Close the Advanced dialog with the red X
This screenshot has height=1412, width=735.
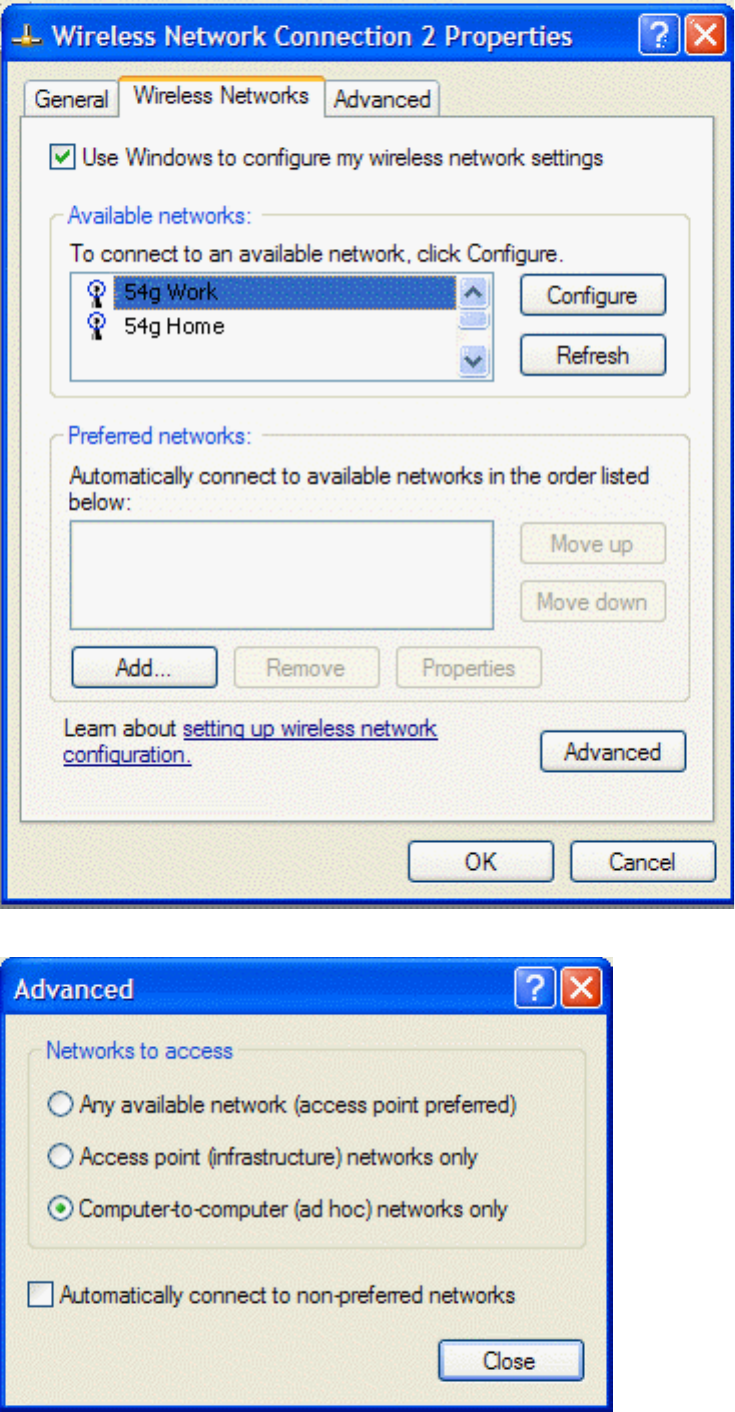click(x=582, y=989)
